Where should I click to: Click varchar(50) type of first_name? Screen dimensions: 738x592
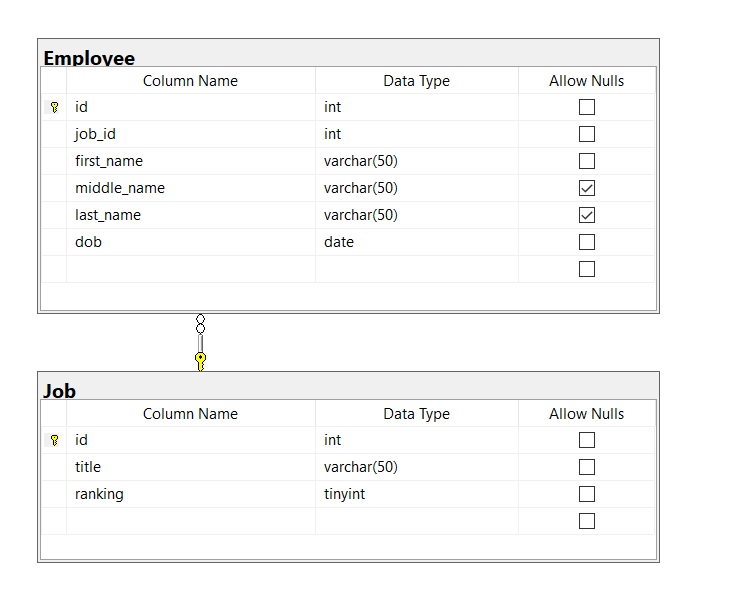tap(417, 161)
